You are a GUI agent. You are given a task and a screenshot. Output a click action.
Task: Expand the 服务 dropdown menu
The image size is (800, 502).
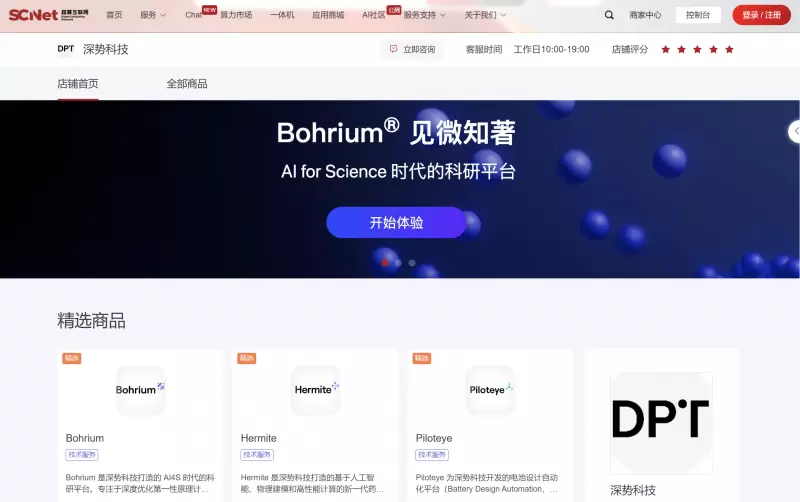pyautogui.click(x=152, y=15)
